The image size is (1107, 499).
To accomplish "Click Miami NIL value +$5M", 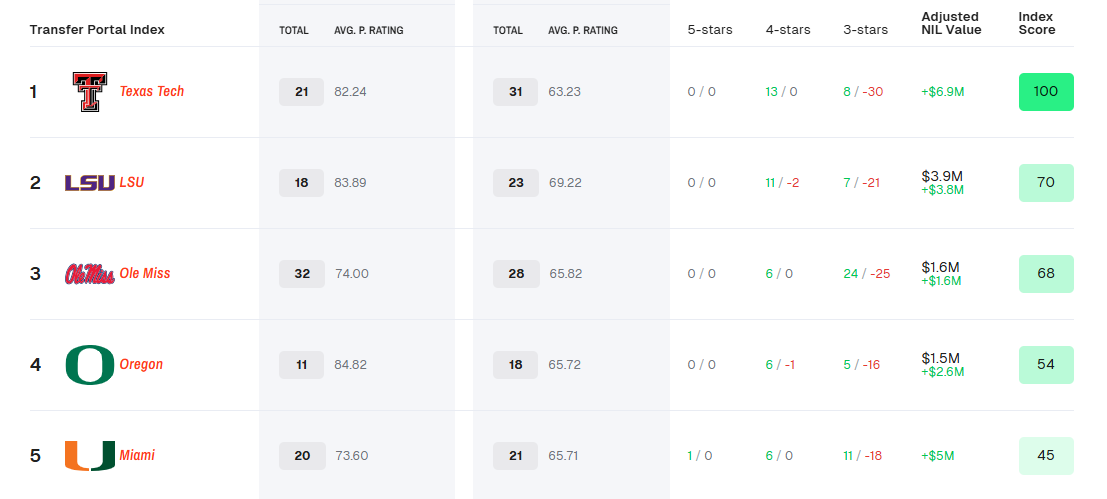I will point(938,456).
